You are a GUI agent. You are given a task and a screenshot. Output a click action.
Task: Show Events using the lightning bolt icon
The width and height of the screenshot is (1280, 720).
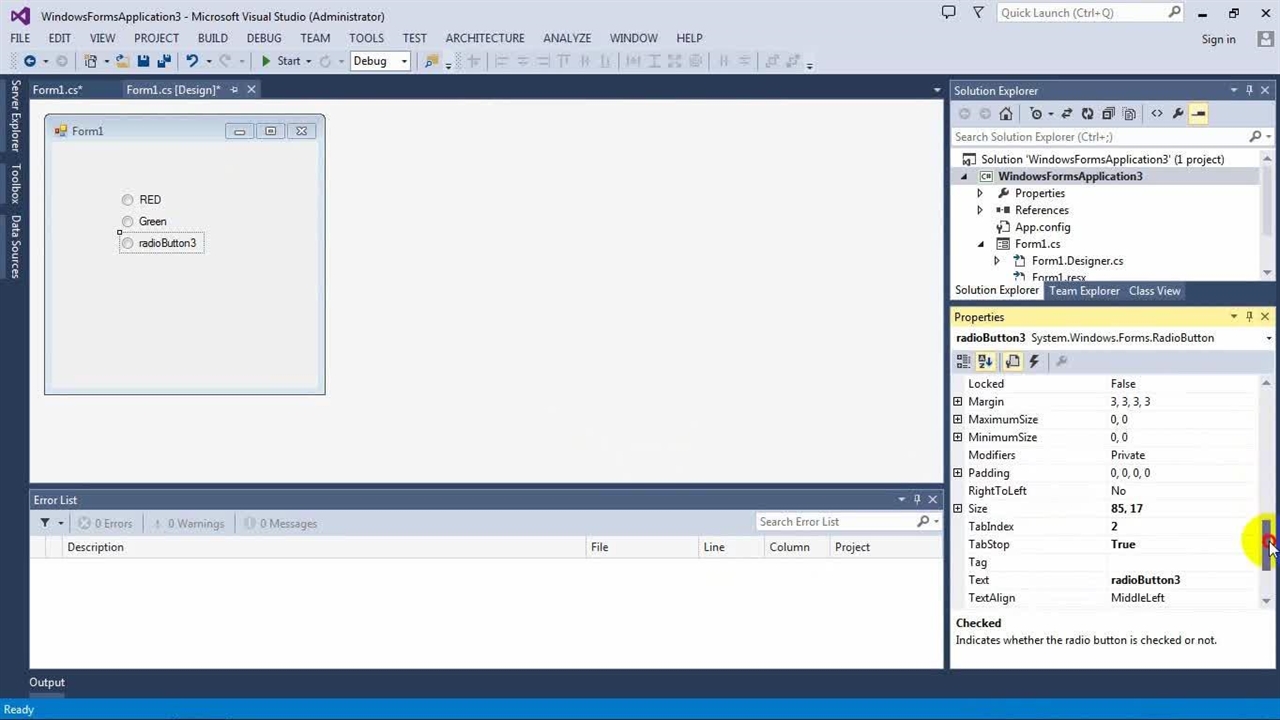(x=1034, y=361)
